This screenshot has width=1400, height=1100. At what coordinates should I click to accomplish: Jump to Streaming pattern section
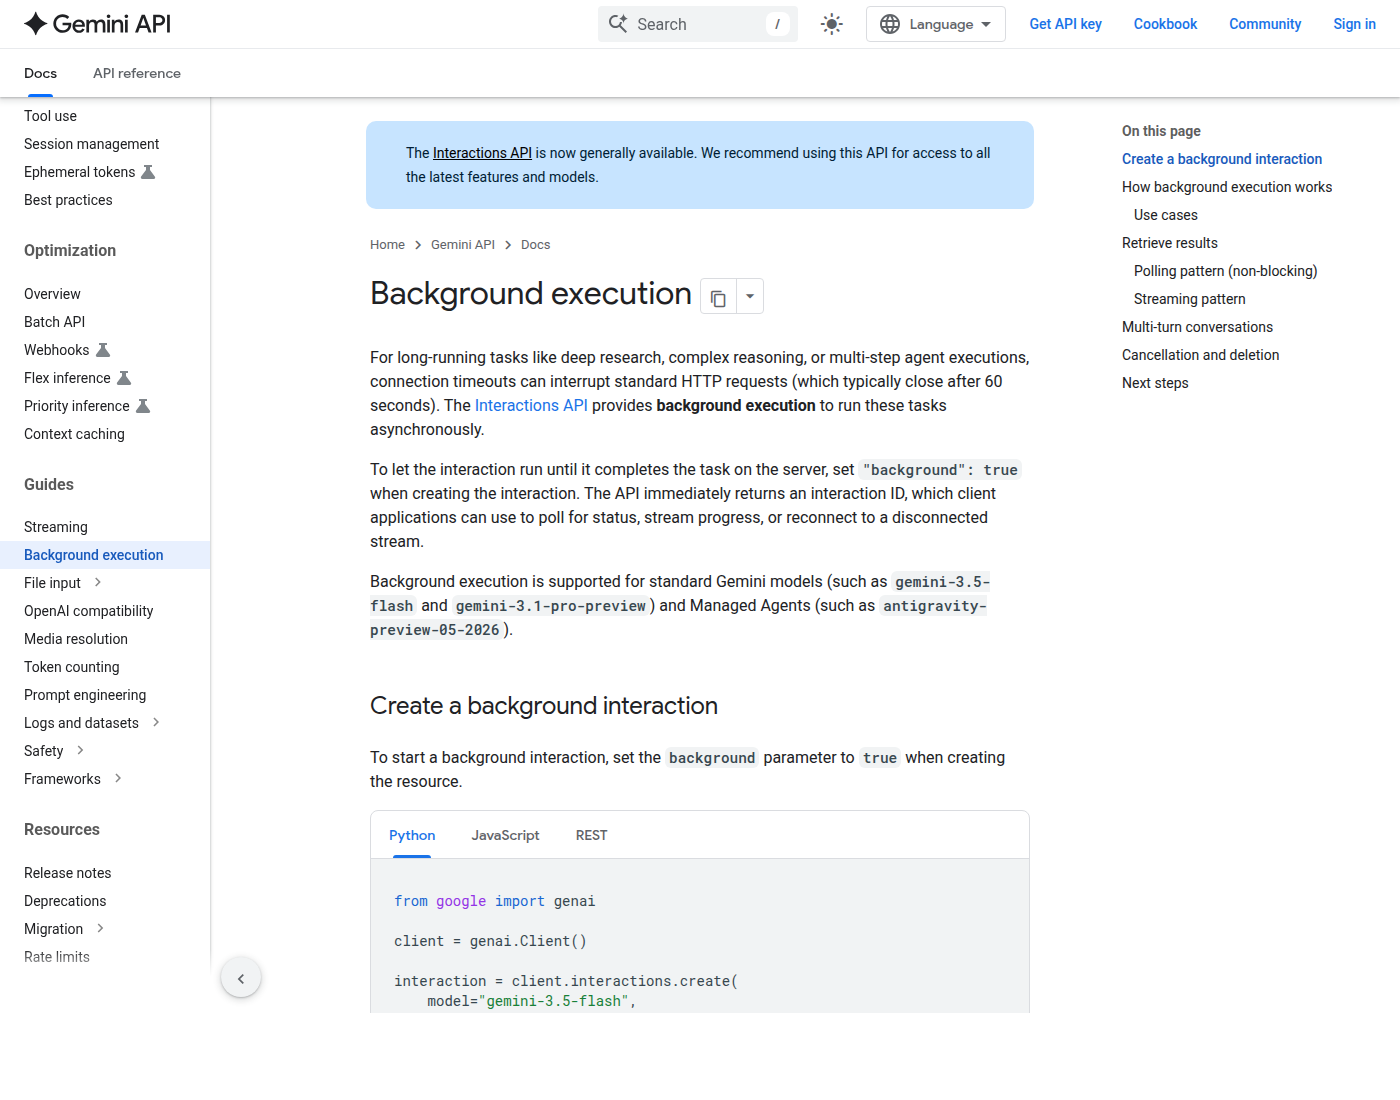pyautogui.click(x=1189, y=299)
